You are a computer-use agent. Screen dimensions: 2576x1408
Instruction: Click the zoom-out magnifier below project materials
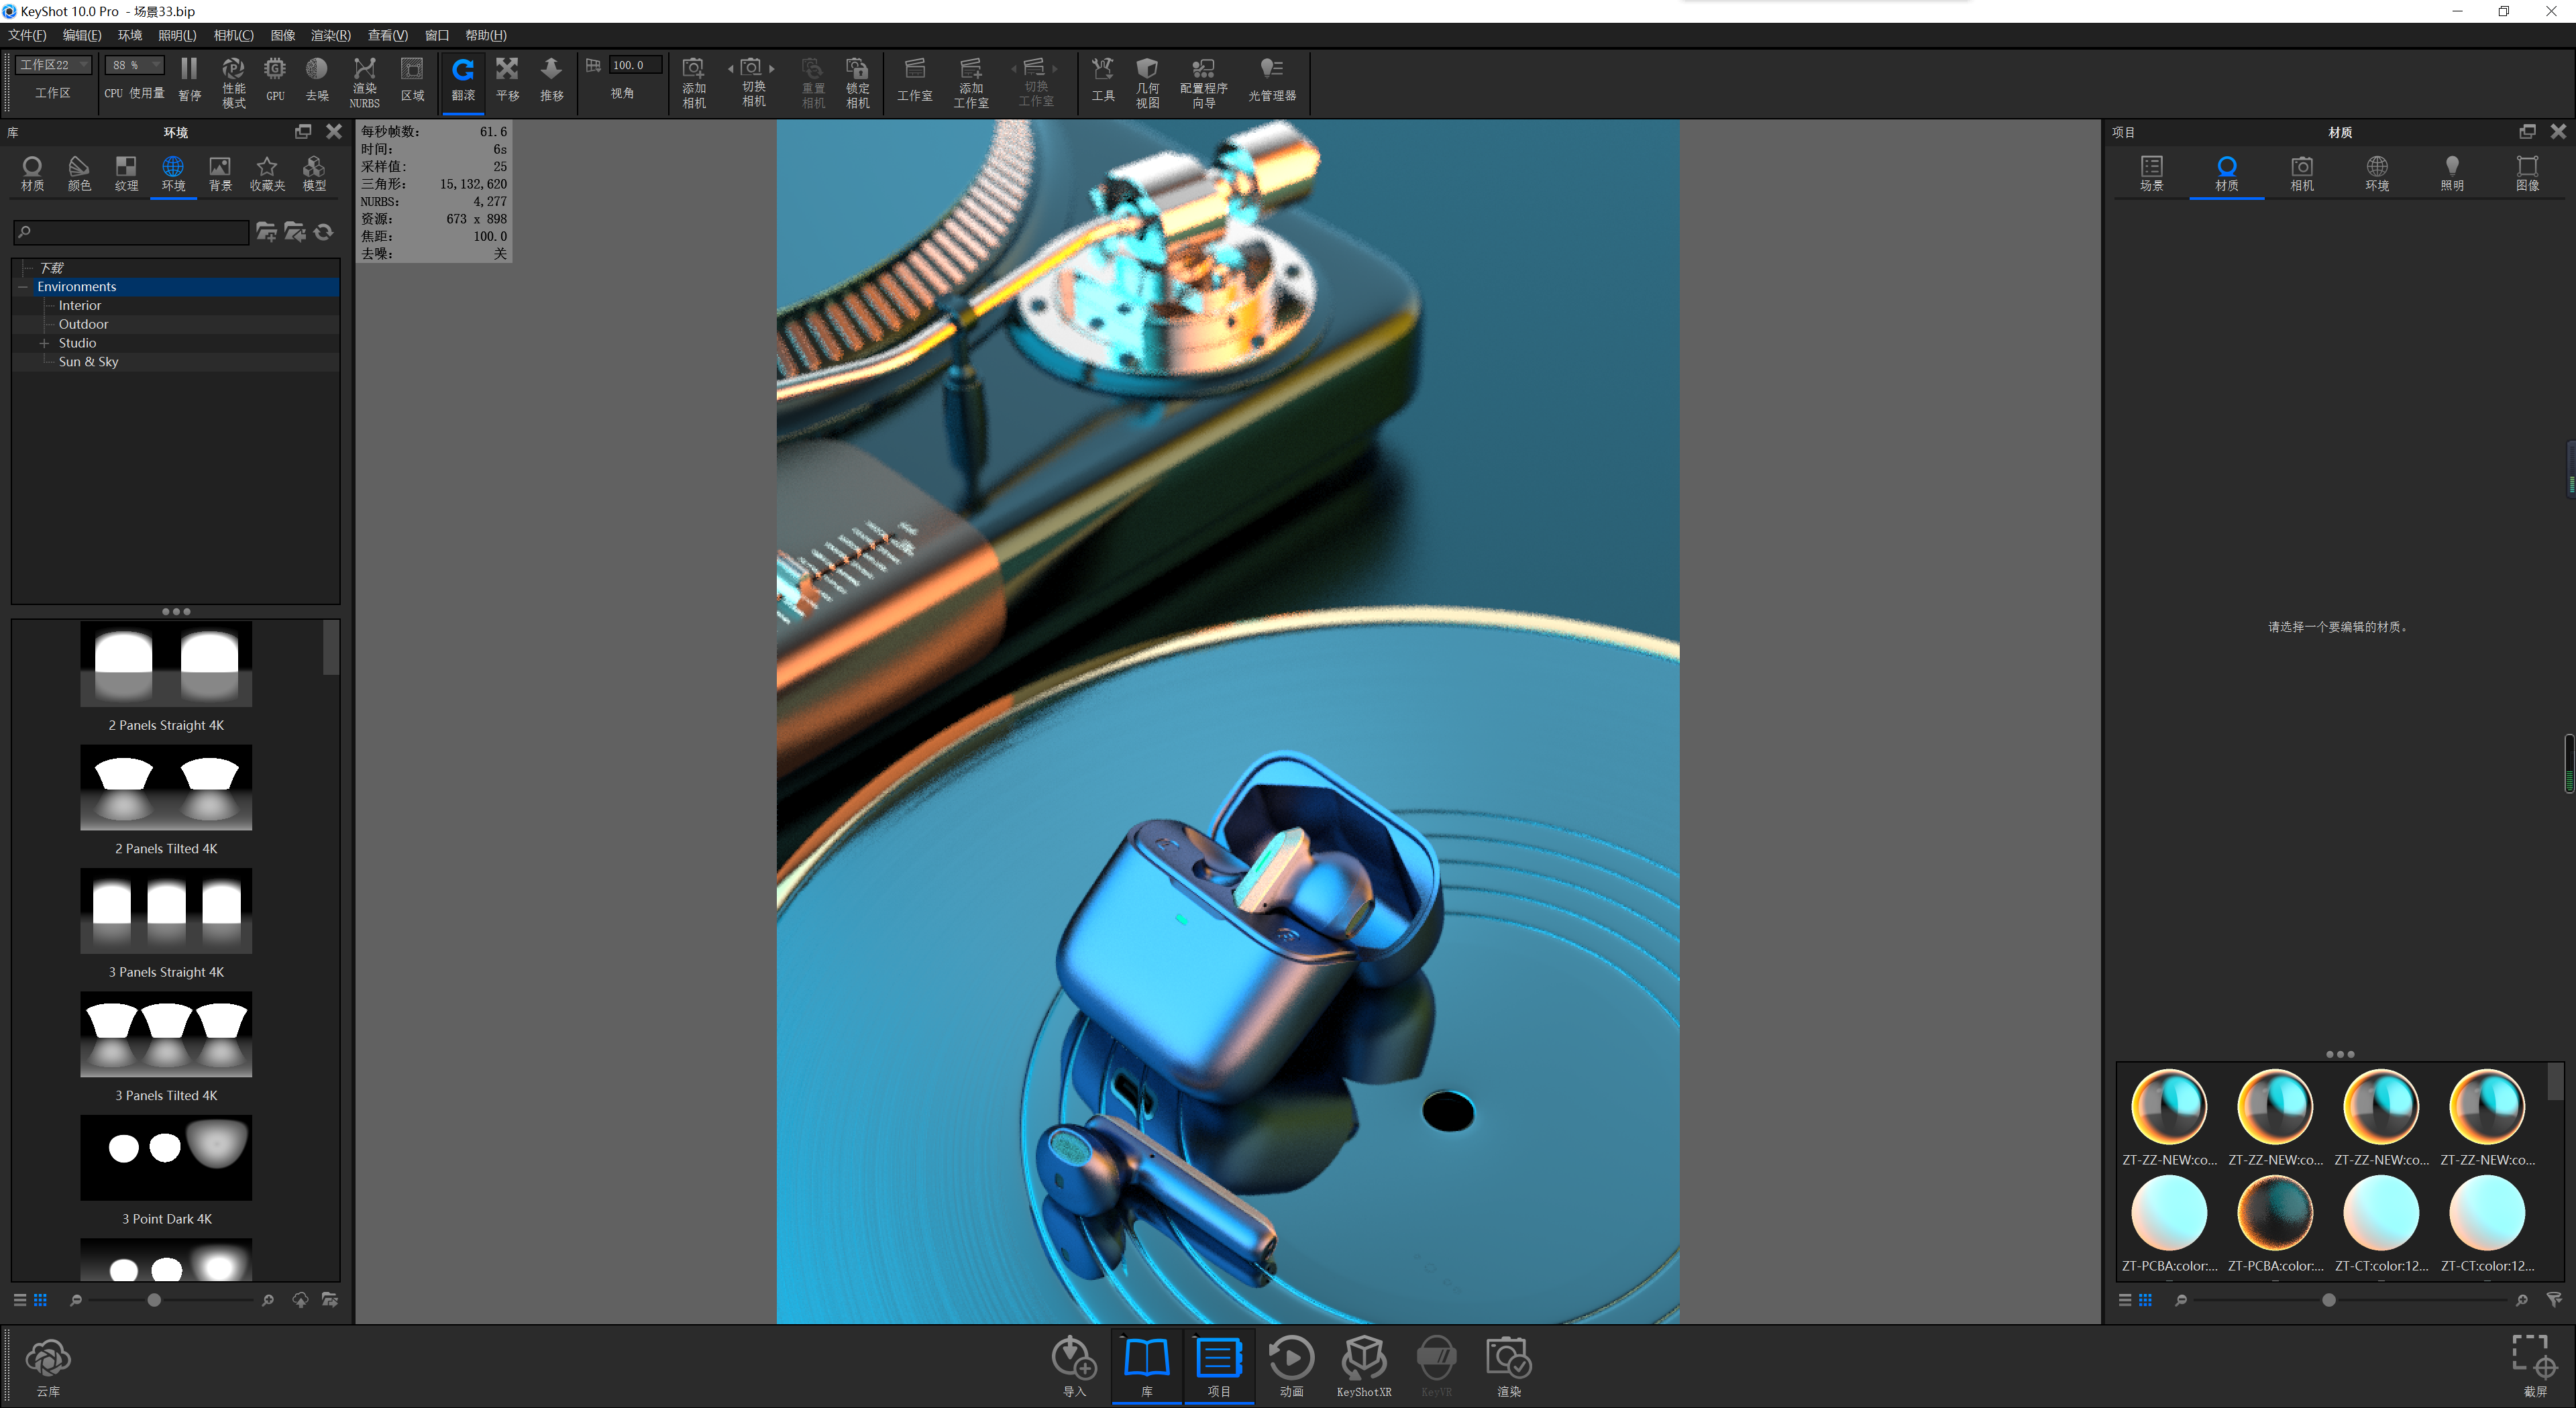pos(2181,1300)
